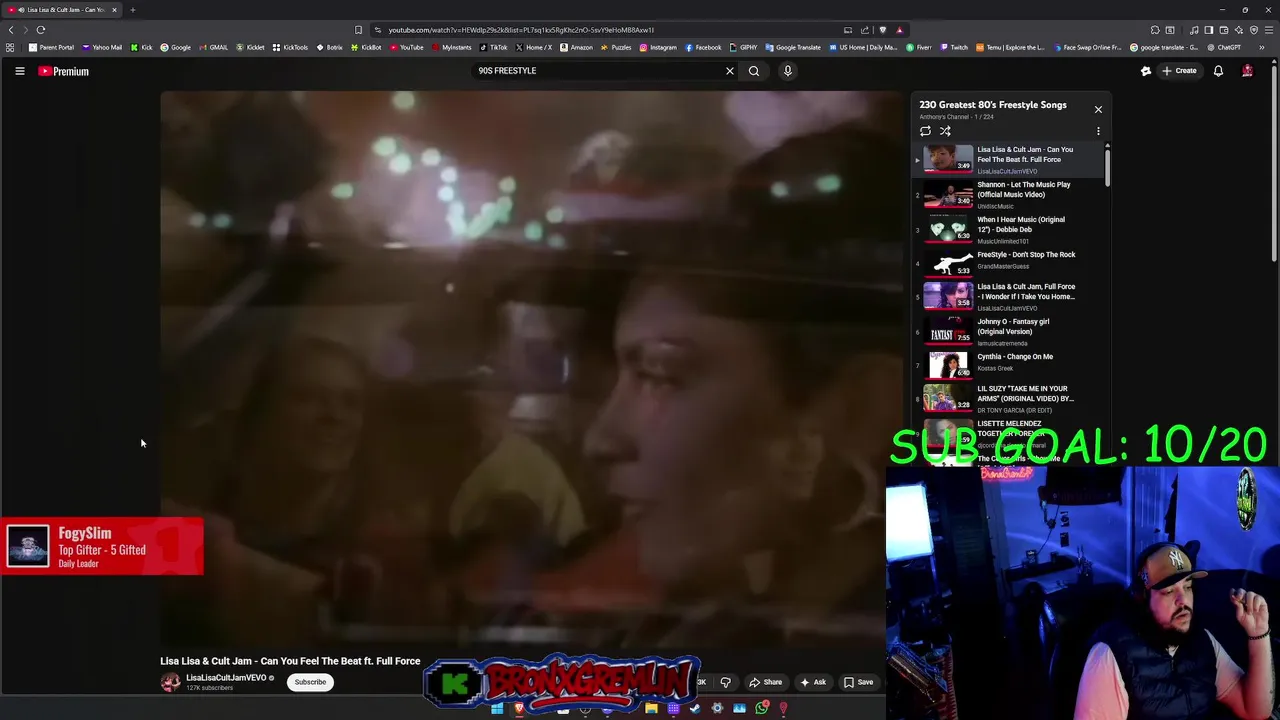Open LisaLisaCultJamVEVO channel name link
Image resolution: width=1280 pixels, height=720 pixels.
226,677
